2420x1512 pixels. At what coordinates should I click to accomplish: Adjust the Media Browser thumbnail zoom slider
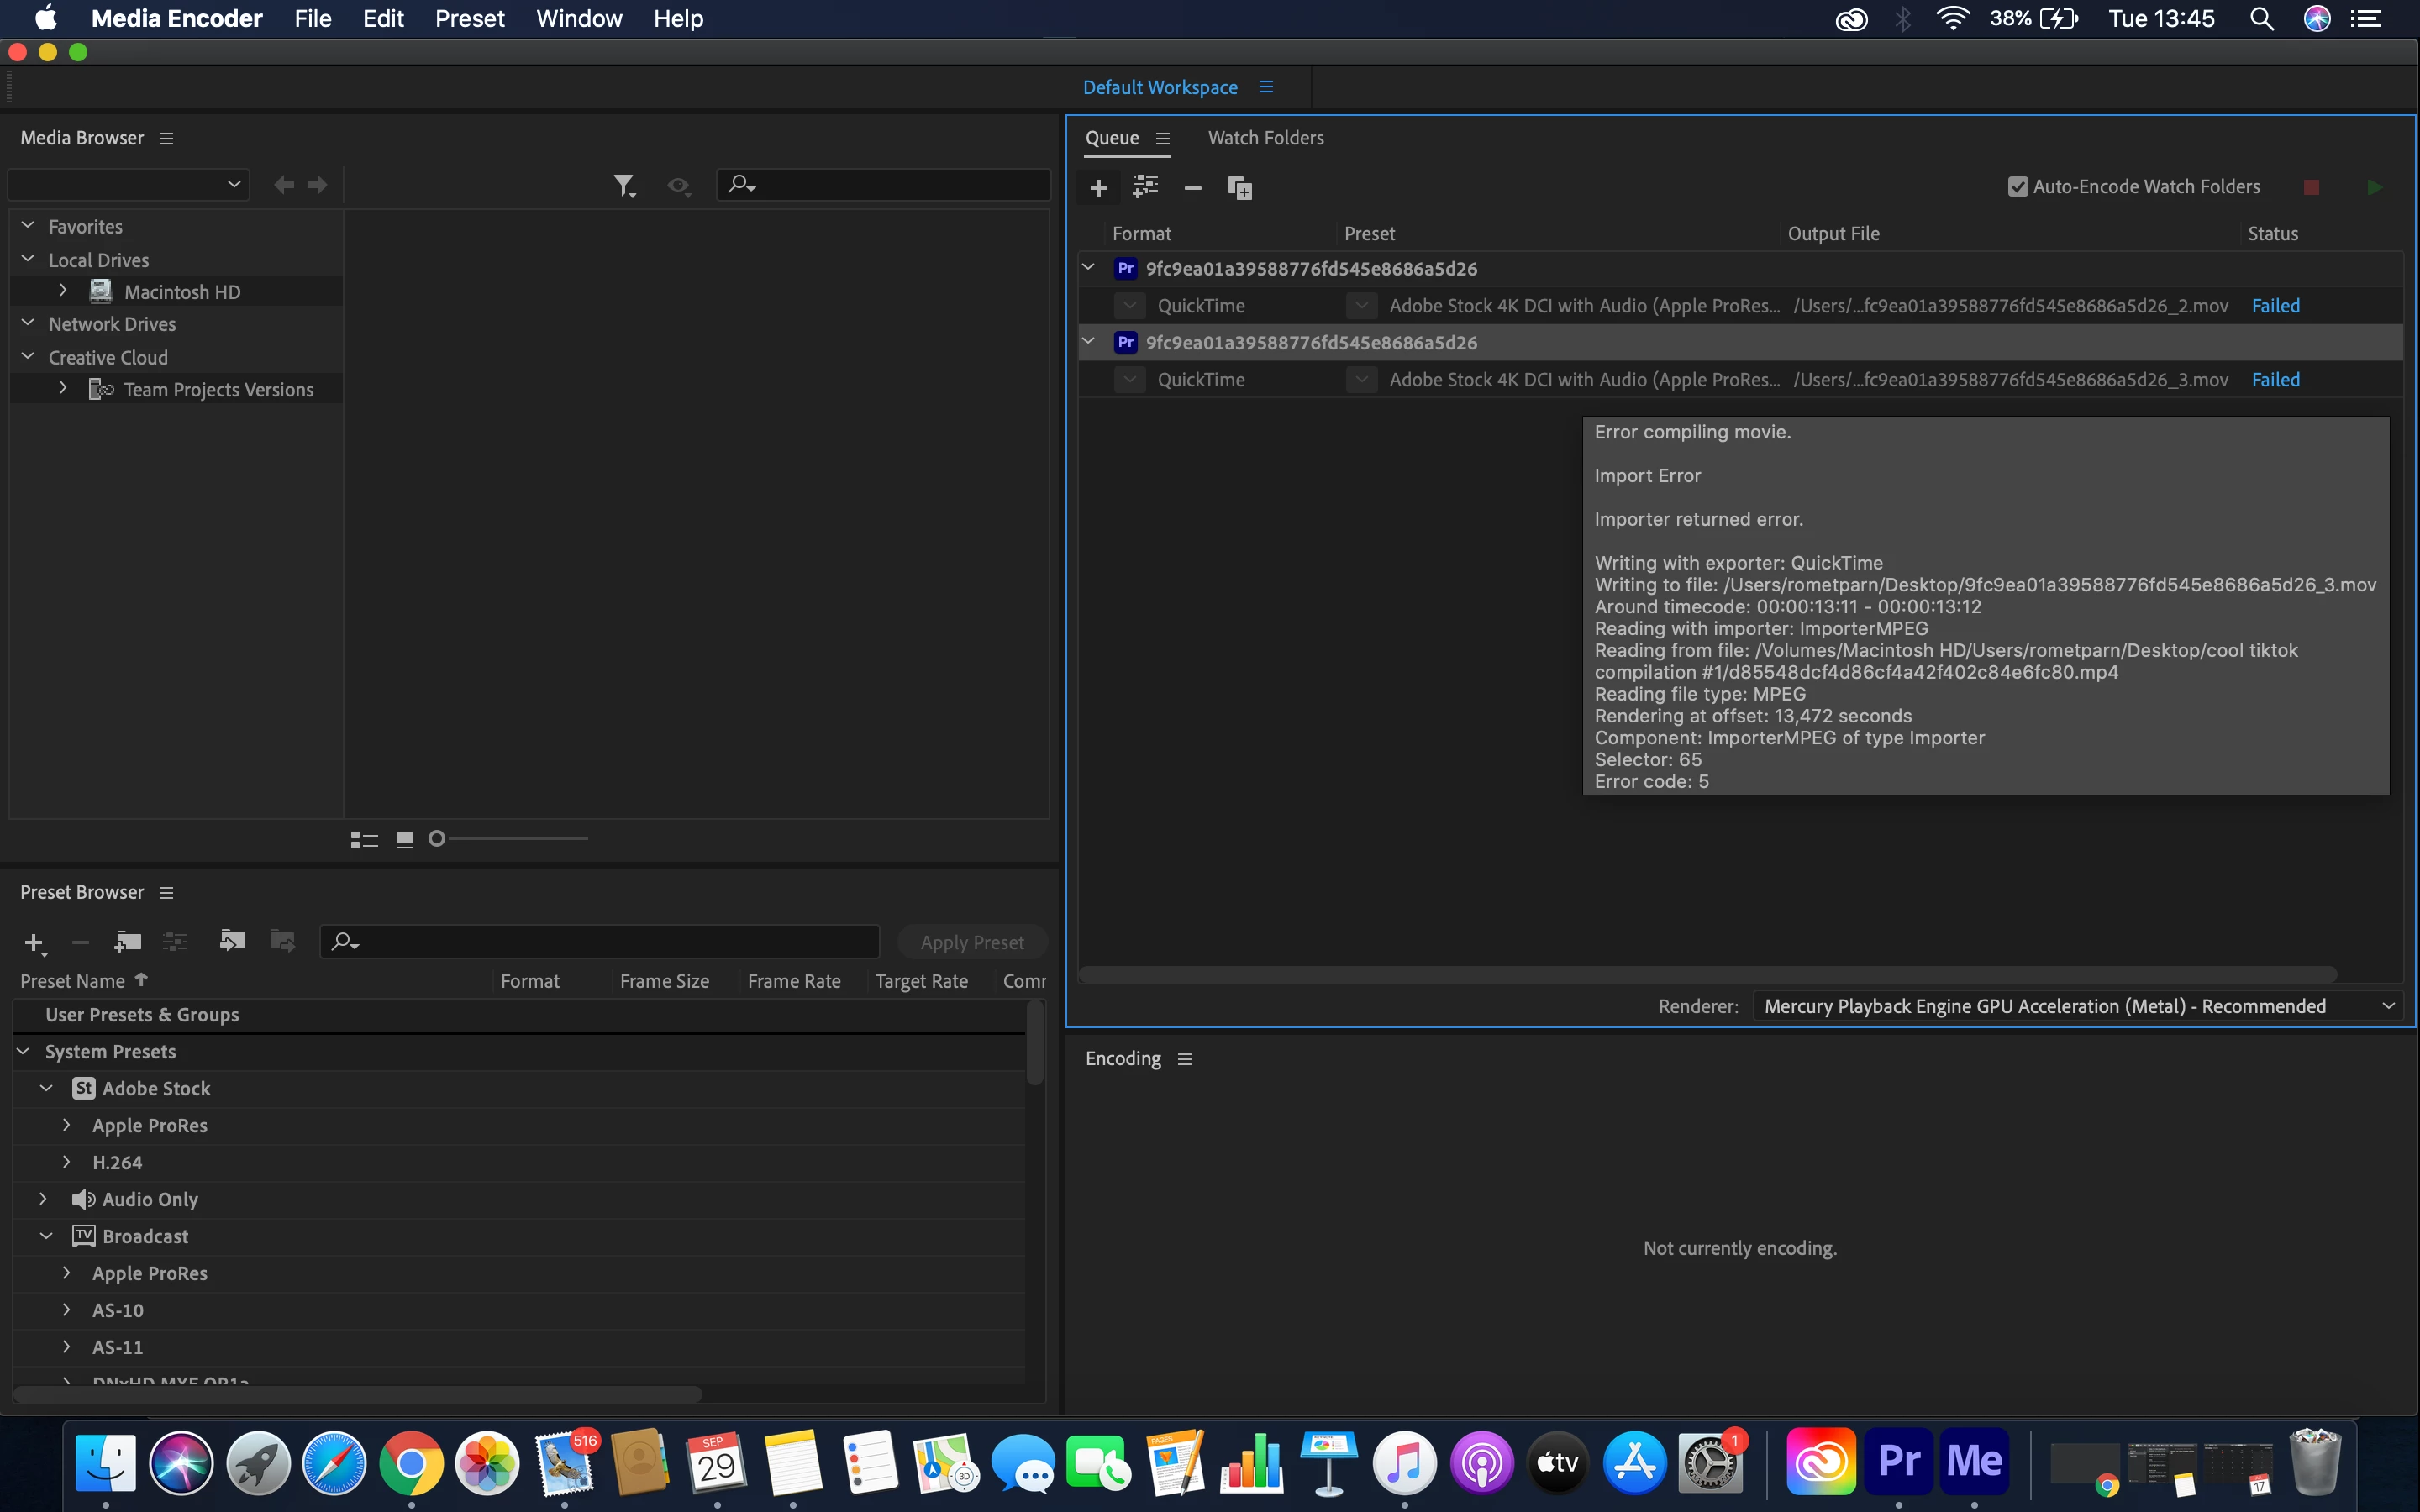click(x=437, y=838)
